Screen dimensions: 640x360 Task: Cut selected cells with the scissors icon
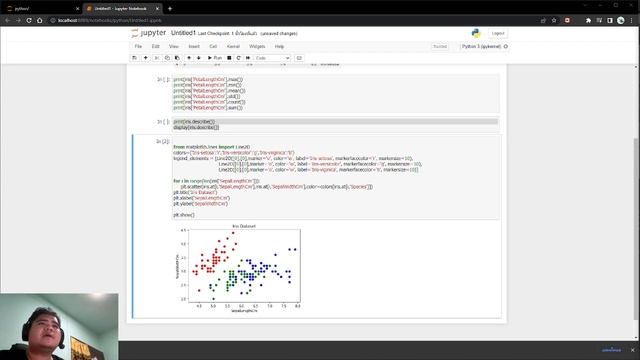[157, 58]
